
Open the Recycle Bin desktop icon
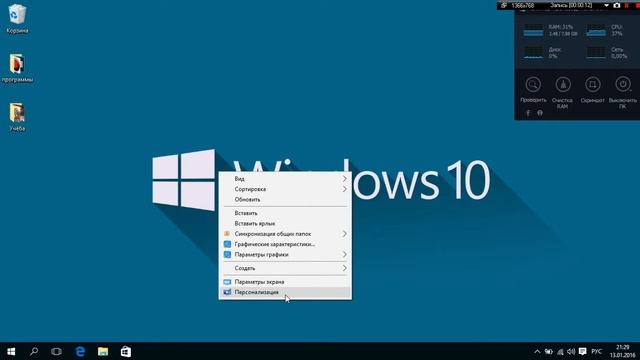[x=17, y=18]
